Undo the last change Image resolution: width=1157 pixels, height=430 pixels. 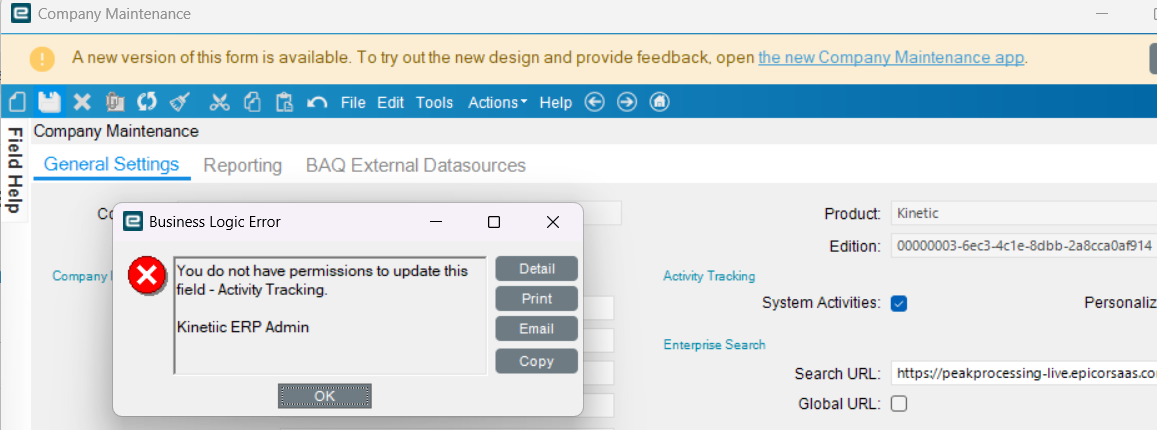click(317, 102)
